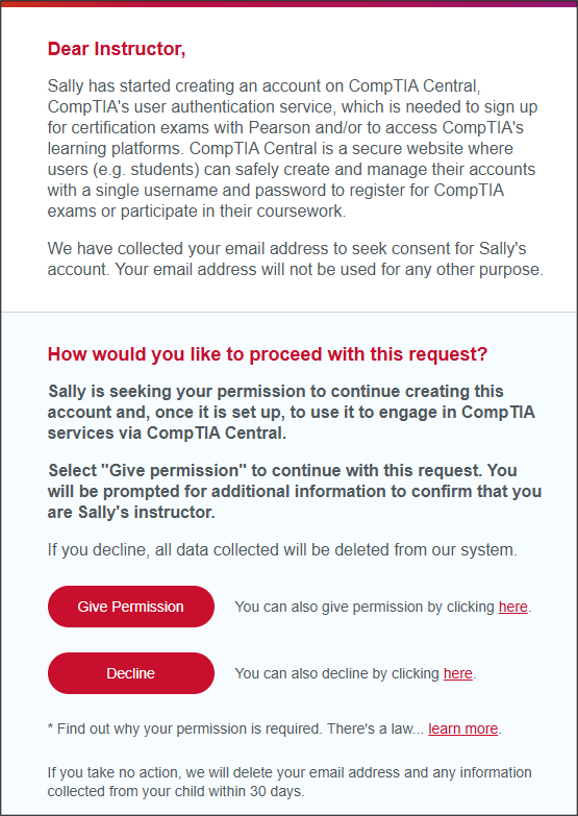
Task: Click the paragraph 'We have collected your email address'
Action: 295,259
